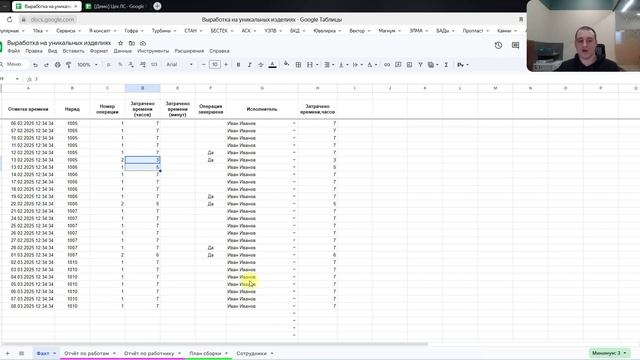The image size is (640, 360).
Task: Show the all sheets list icon
Action: point(21,353)
